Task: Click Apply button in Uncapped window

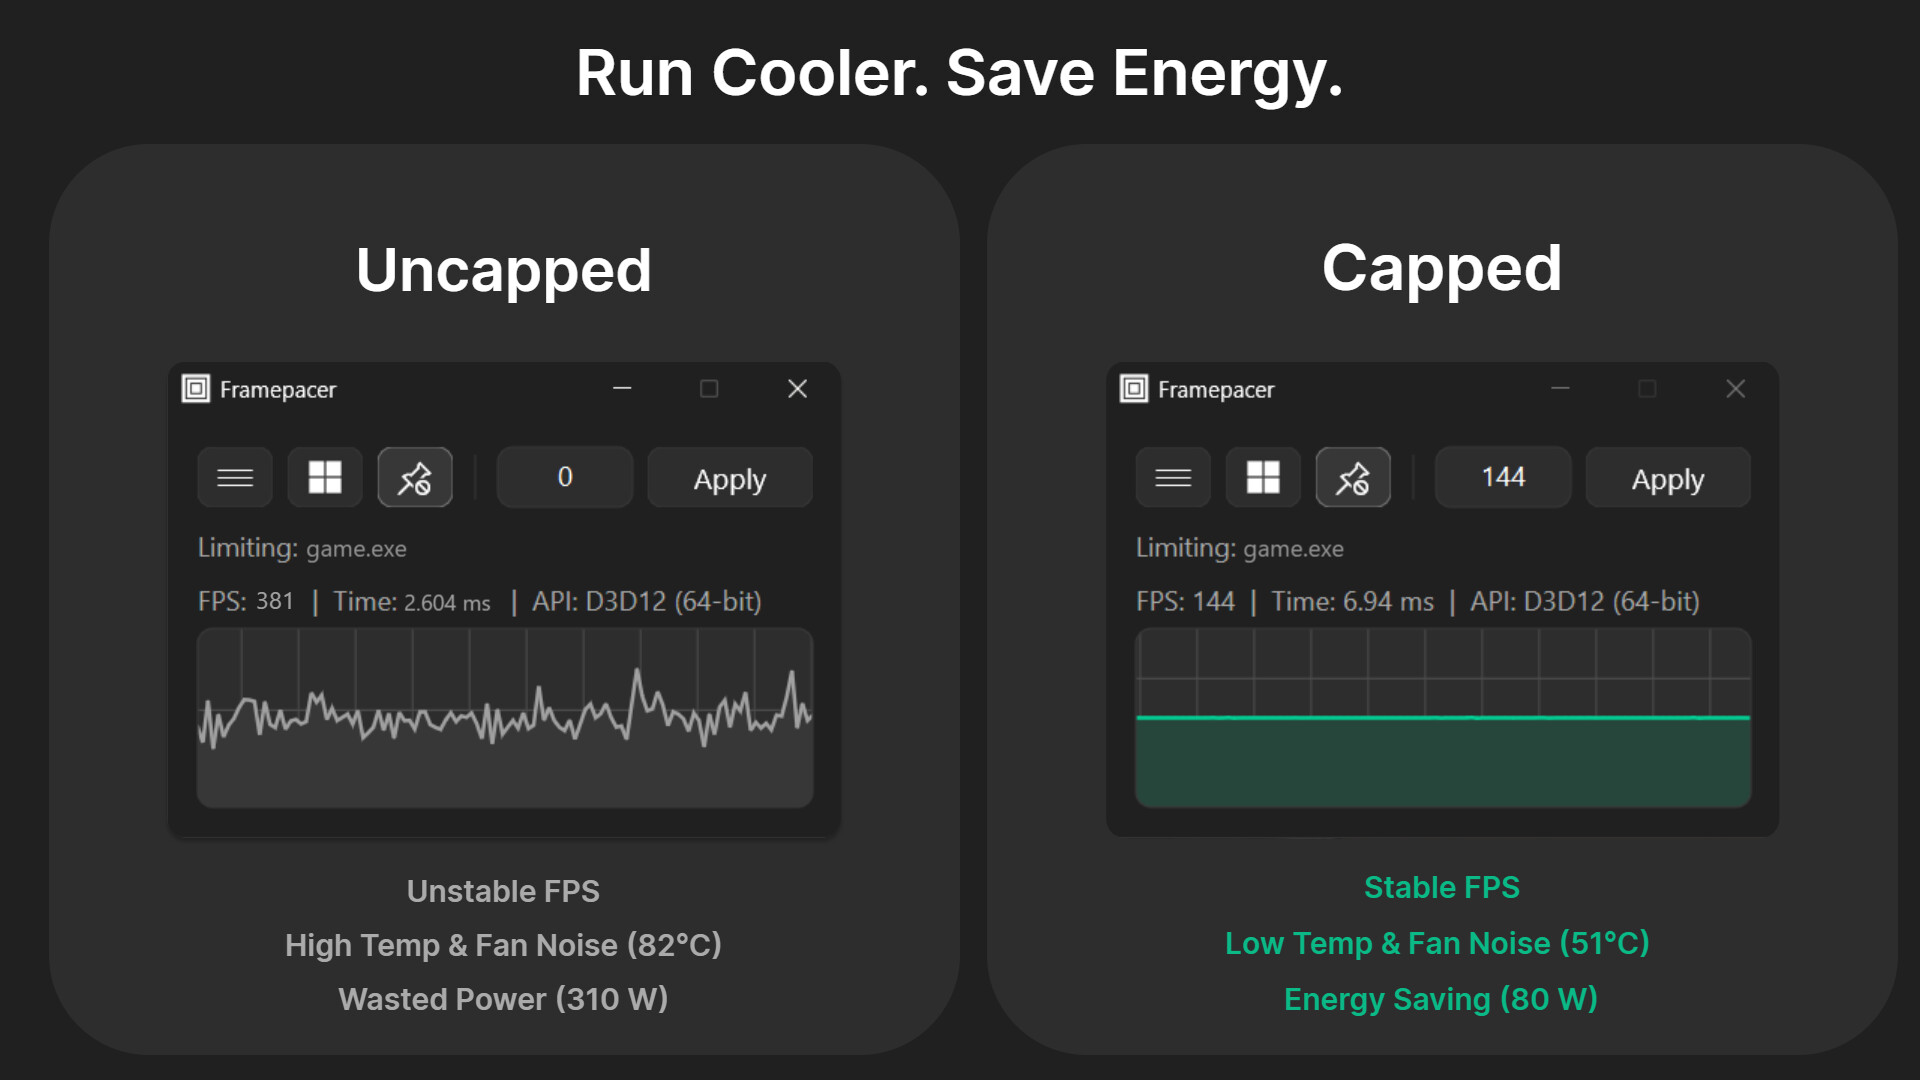Action: tap(730, 478)
